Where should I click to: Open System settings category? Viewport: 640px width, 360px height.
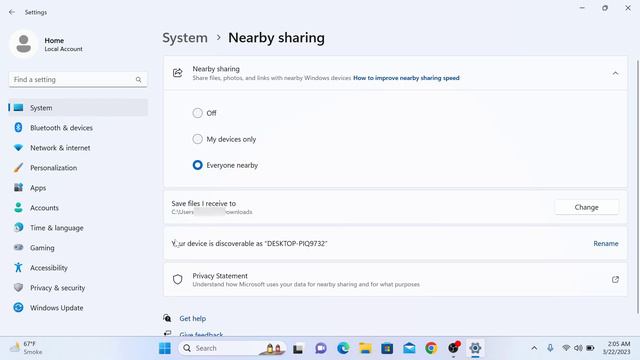78,108
